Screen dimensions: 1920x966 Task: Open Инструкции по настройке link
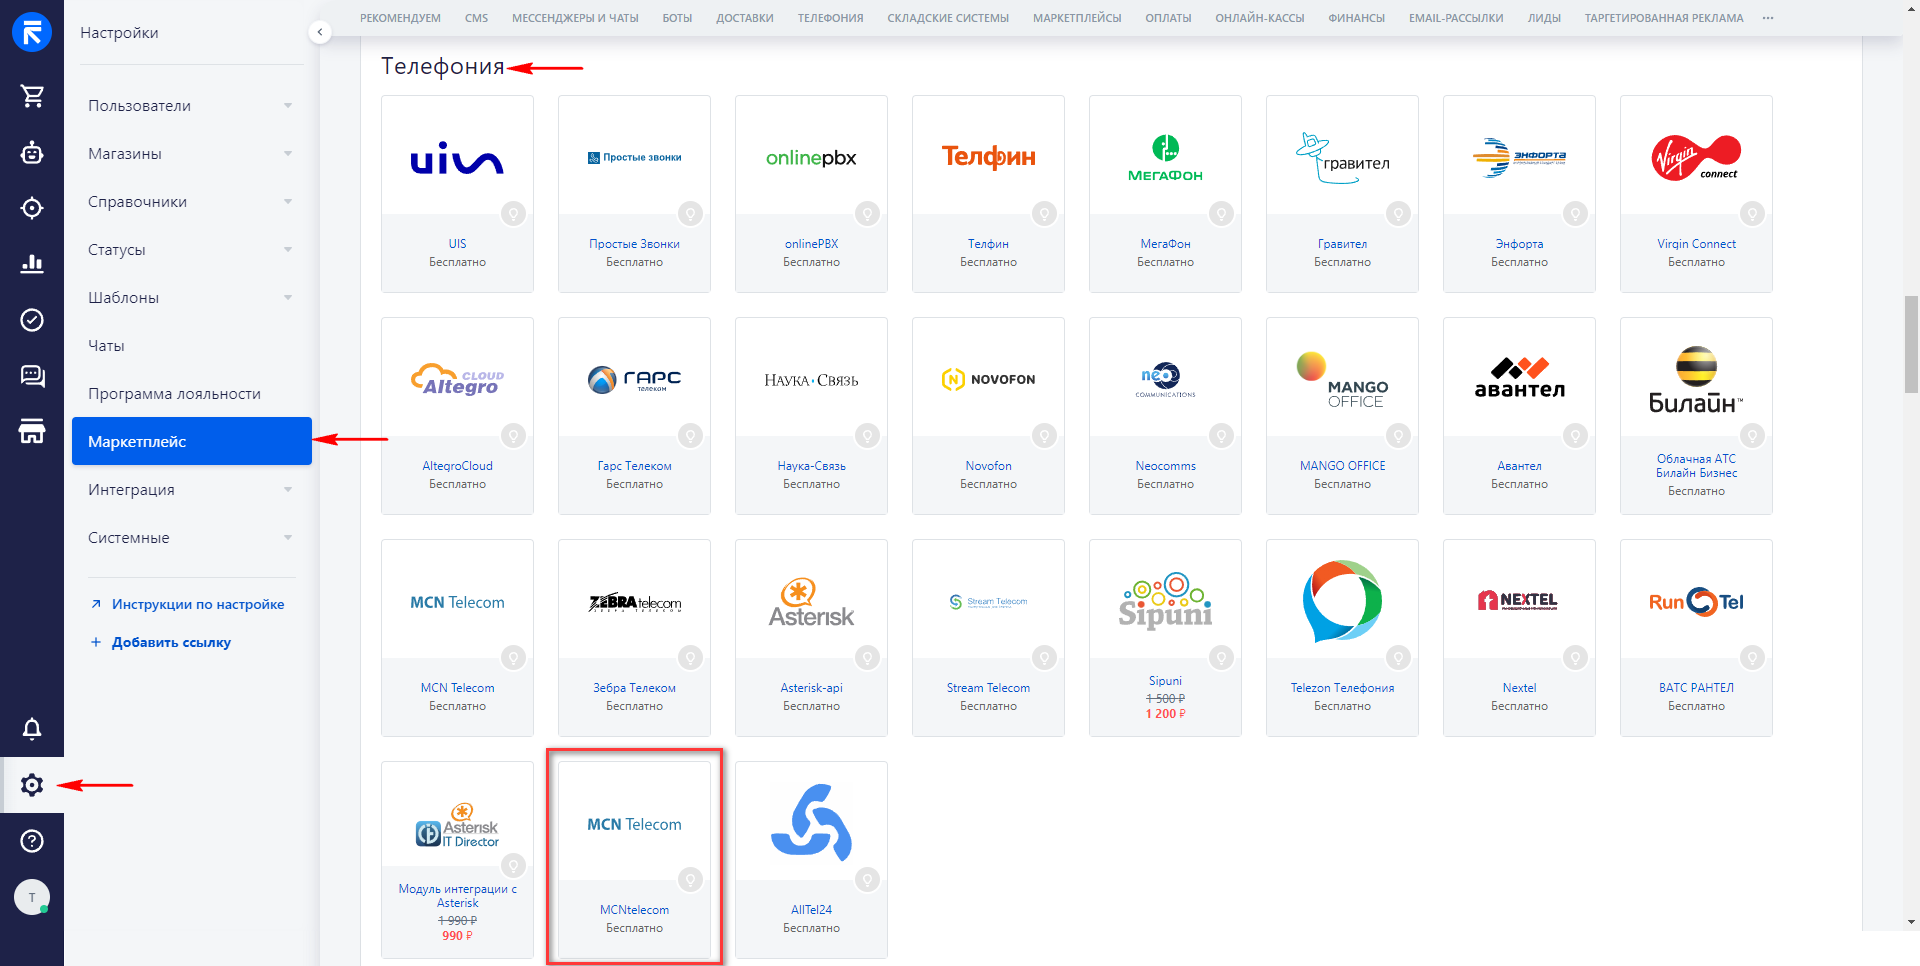198,604
